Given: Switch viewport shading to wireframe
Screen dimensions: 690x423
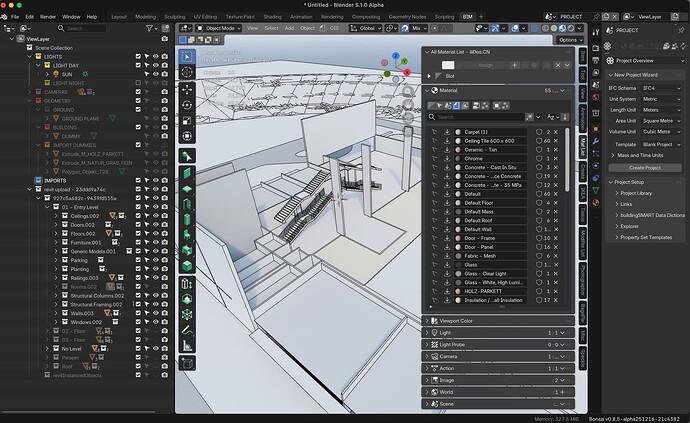Looking at the screenshot, I should (x=545, y=28).
